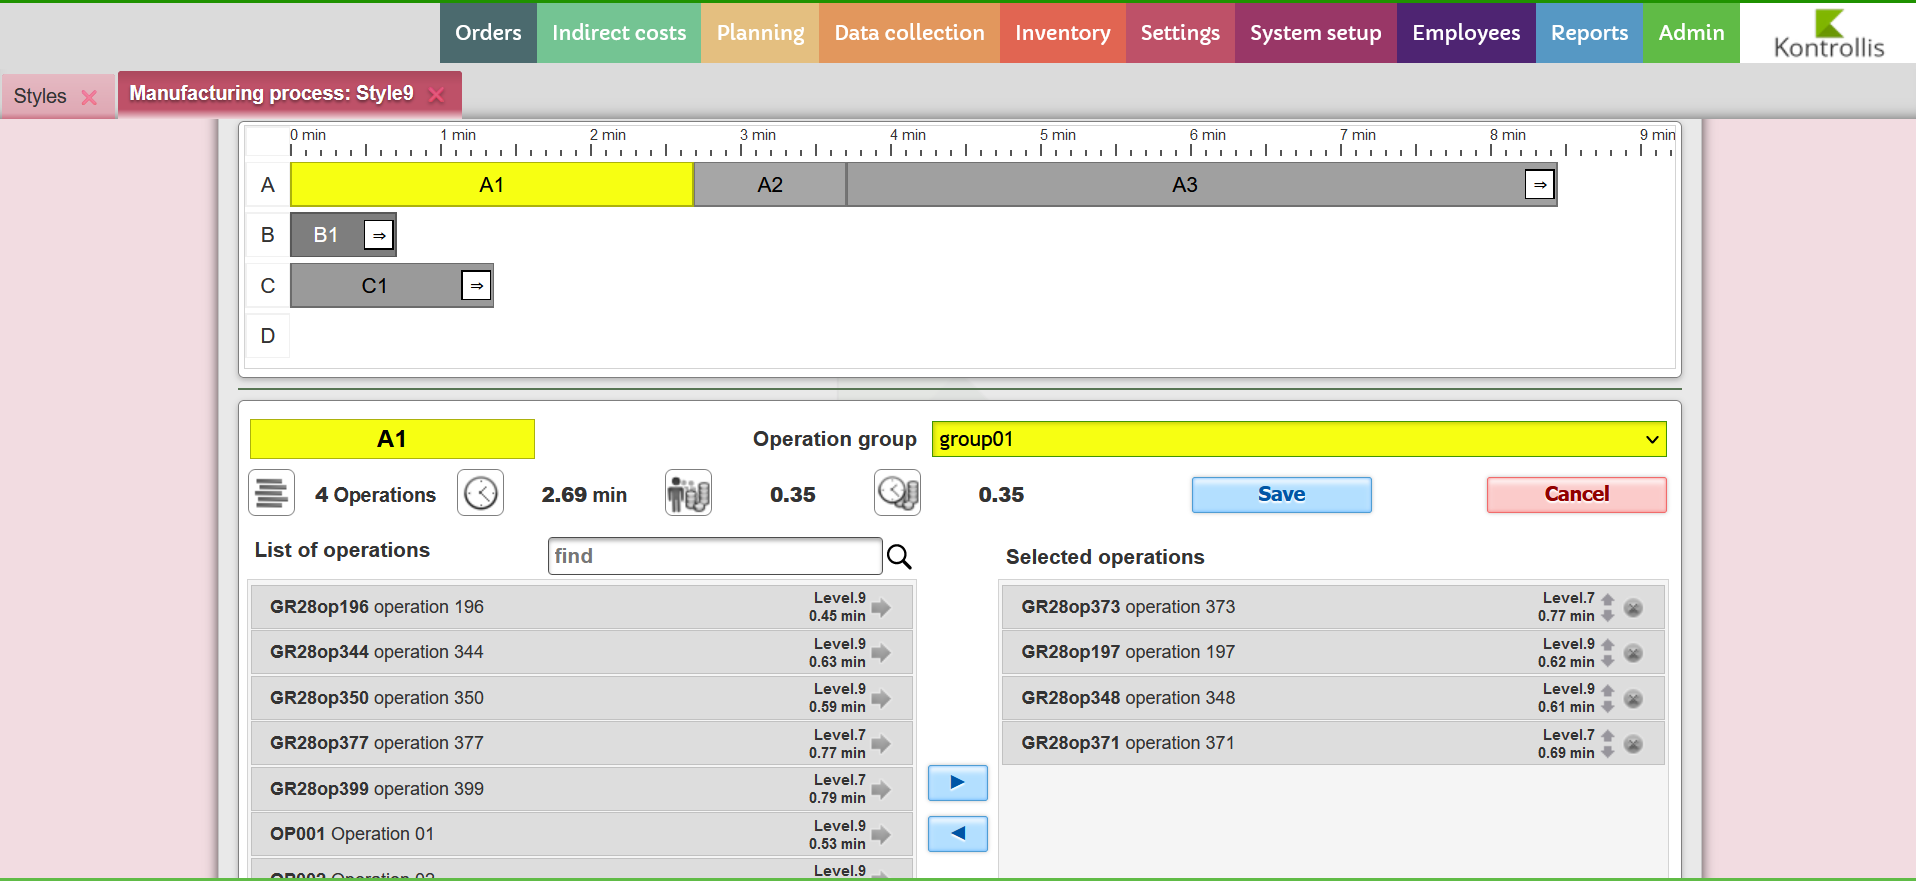Screen dimensions: 1916x881
Task: Remove operation 348 from selected
Action: 1633,699
